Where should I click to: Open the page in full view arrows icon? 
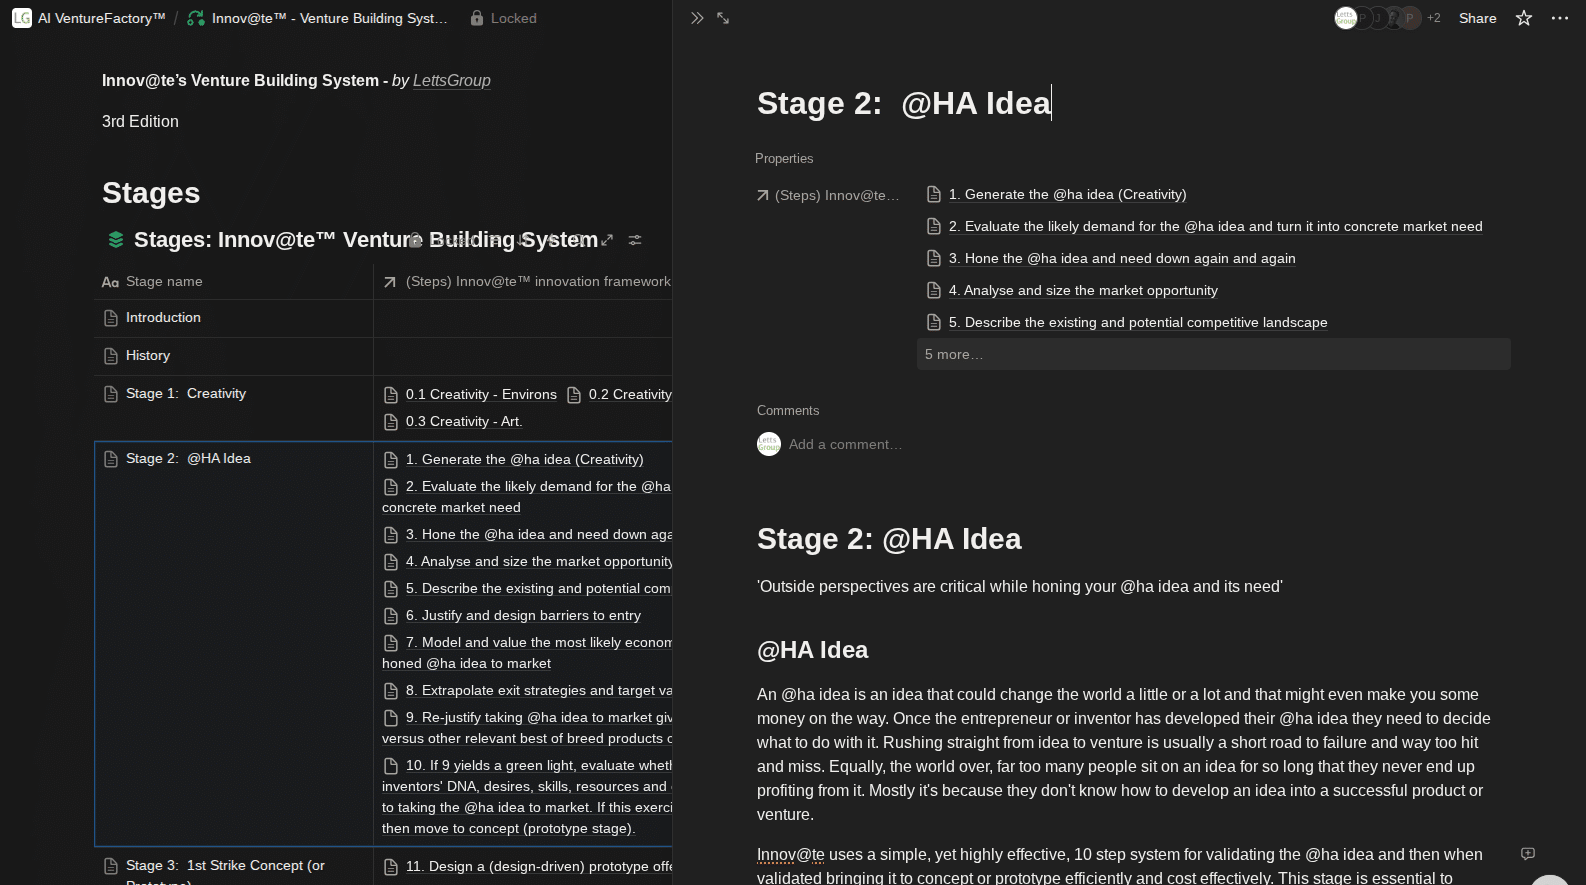(723, 18)
